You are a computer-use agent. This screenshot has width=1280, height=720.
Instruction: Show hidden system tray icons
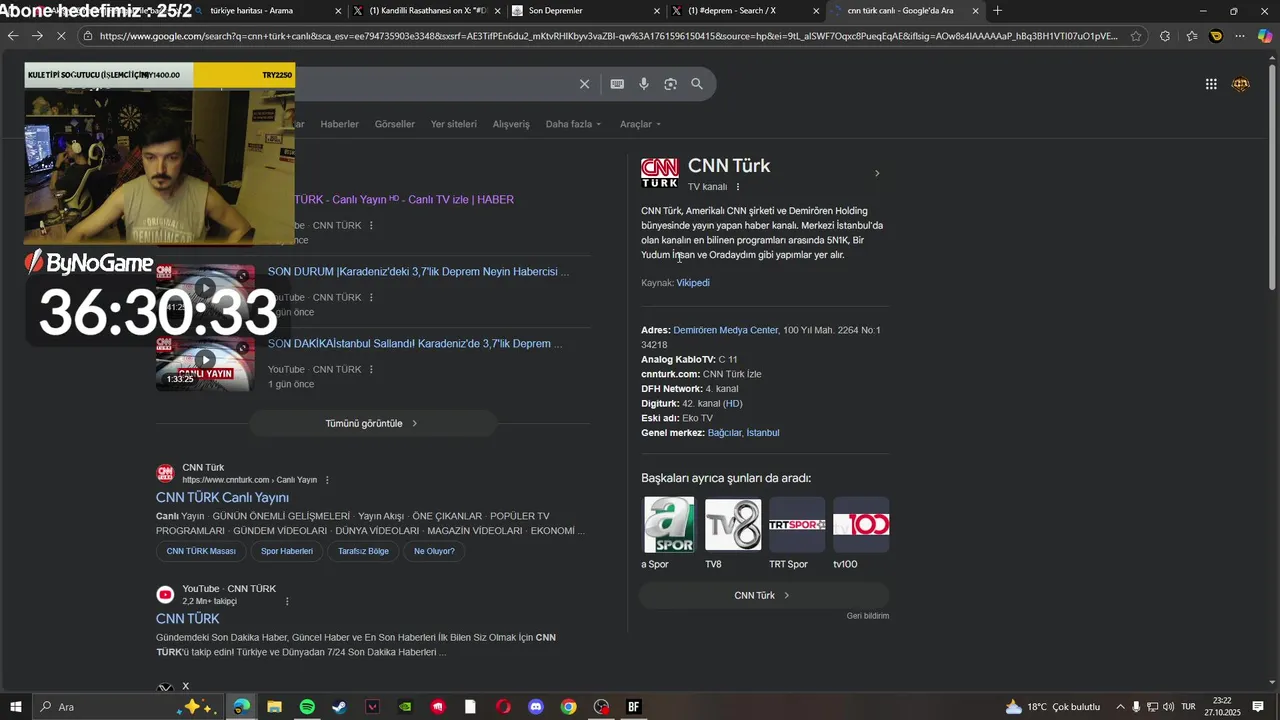pos(1120,707)
